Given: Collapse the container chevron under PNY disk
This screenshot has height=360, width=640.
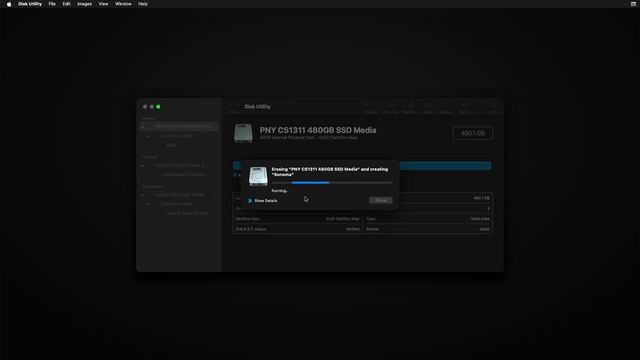Looking at the screenshot, I should click(148, 136).
